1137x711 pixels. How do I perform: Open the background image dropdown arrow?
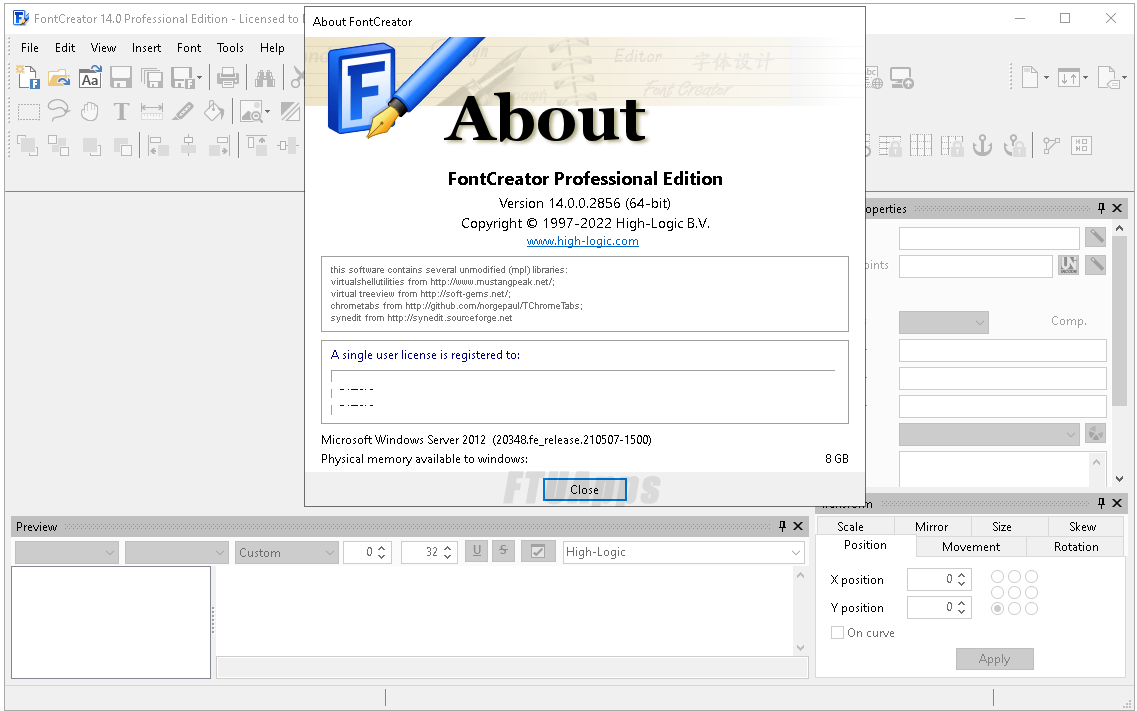click(268, 112)
